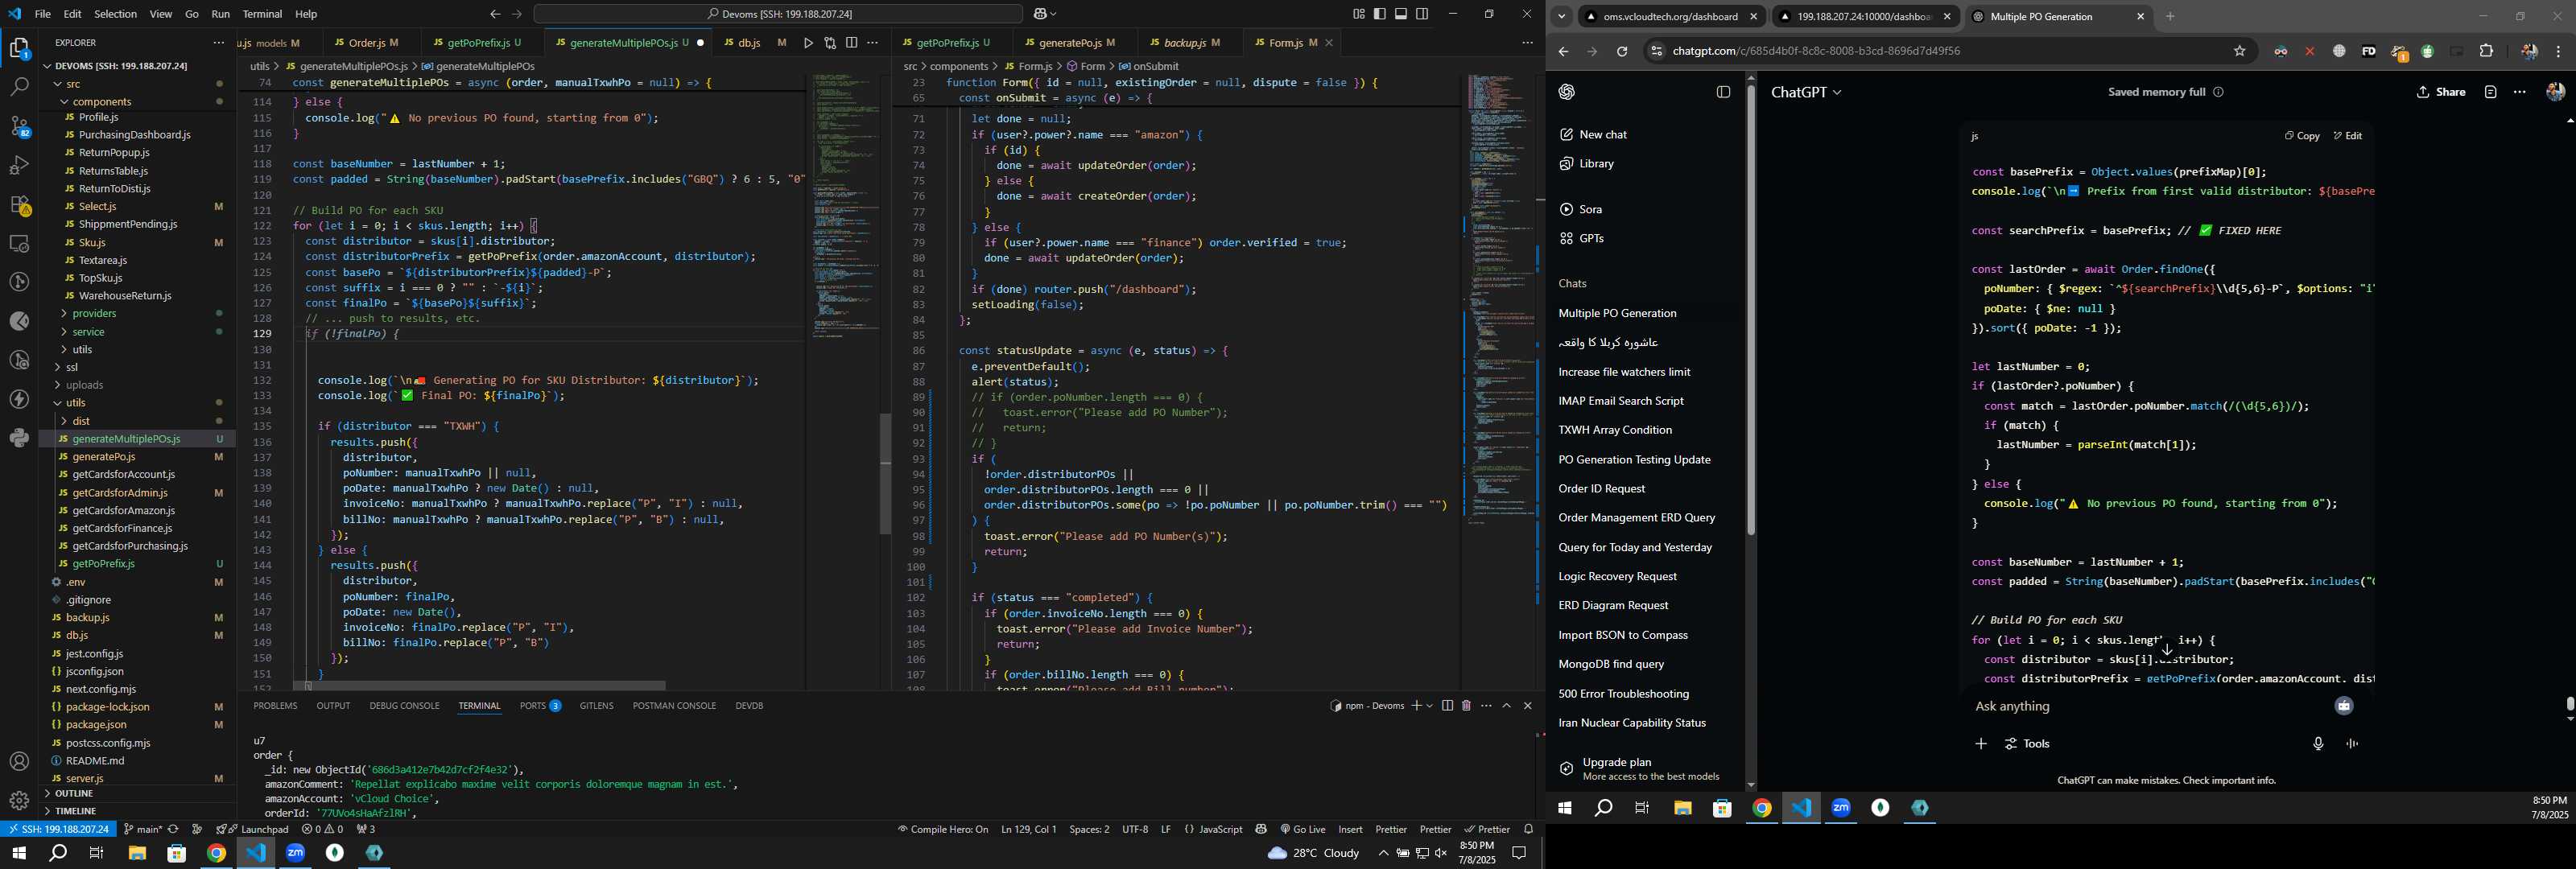This screenshot has width=2576, height=869.
Task: Open the ChatGPT model selector dropdown
Action: pyautogui.click(x=1806, y=92)
